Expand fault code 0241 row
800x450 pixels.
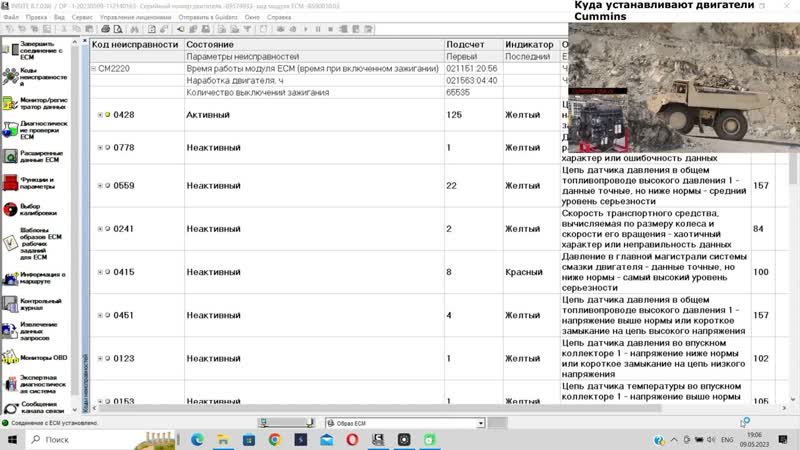100,229
